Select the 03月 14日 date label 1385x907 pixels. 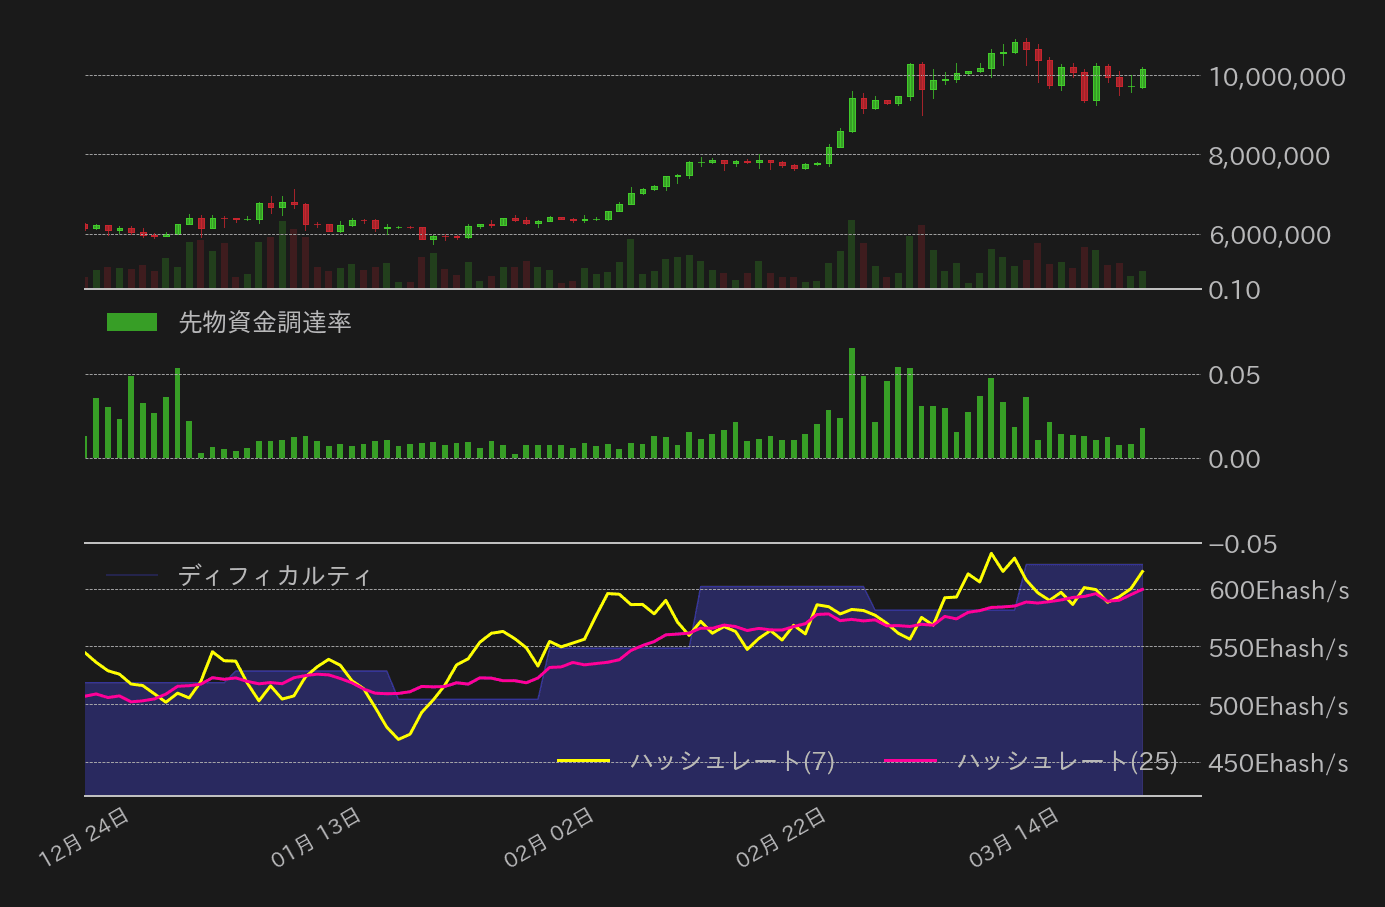tap(1014, 836)
